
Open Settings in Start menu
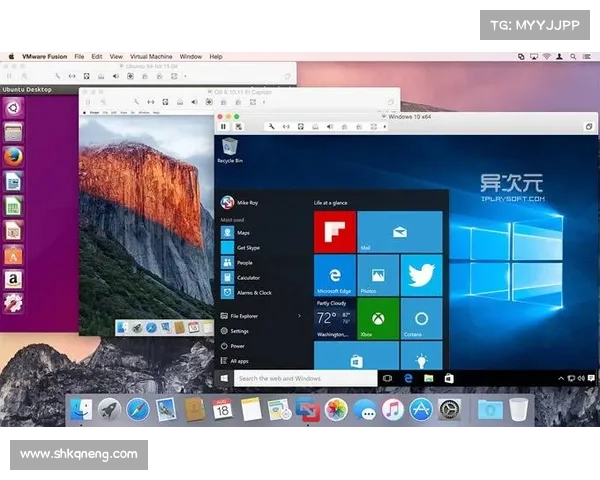click(235, 331)
